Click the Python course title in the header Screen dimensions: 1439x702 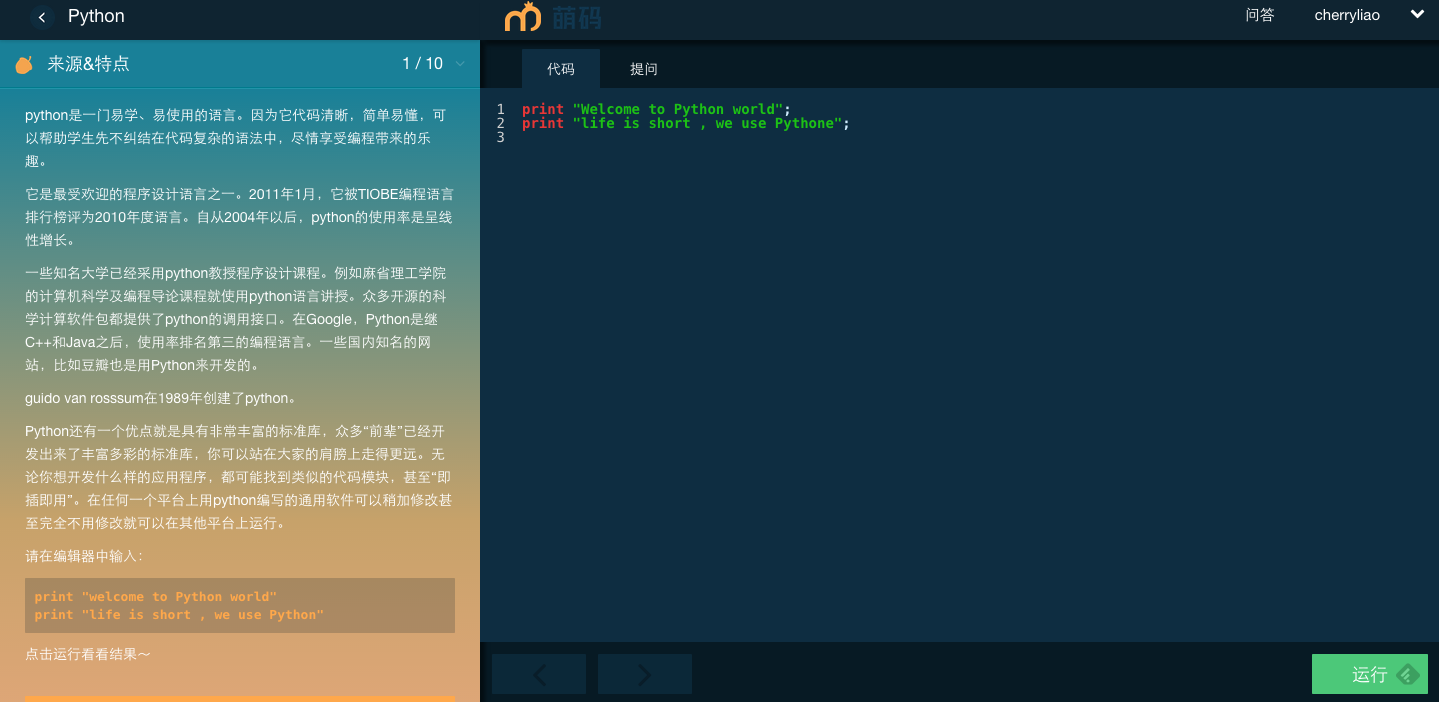96,16
